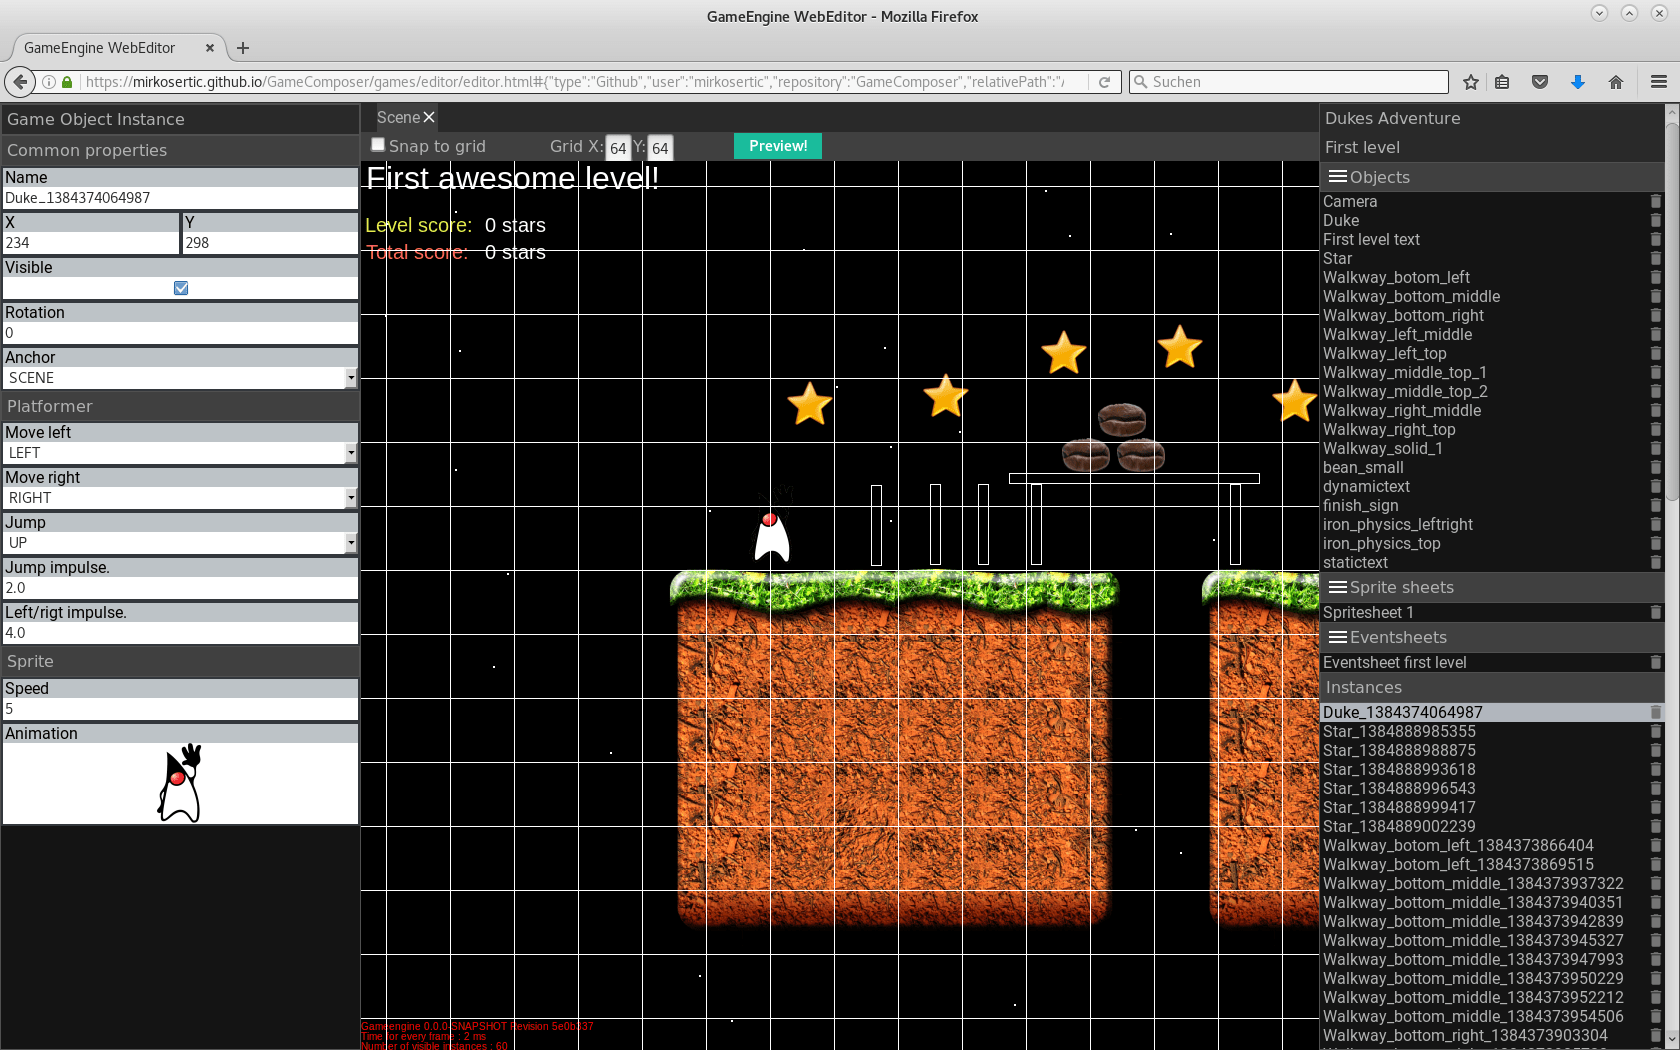Viewport: 1680px width, 1050px height.
Task: Delete the Duke_1384374064987 instance via trash icon
Action: point(1655,712)
